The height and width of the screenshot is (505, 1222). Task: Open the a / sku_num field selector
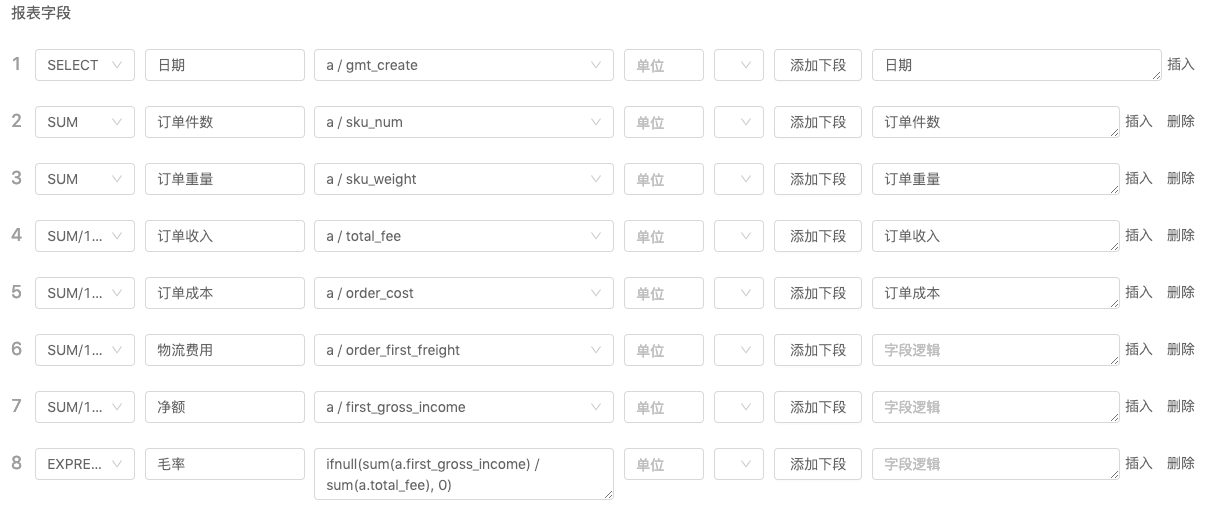tap(463, 122)
